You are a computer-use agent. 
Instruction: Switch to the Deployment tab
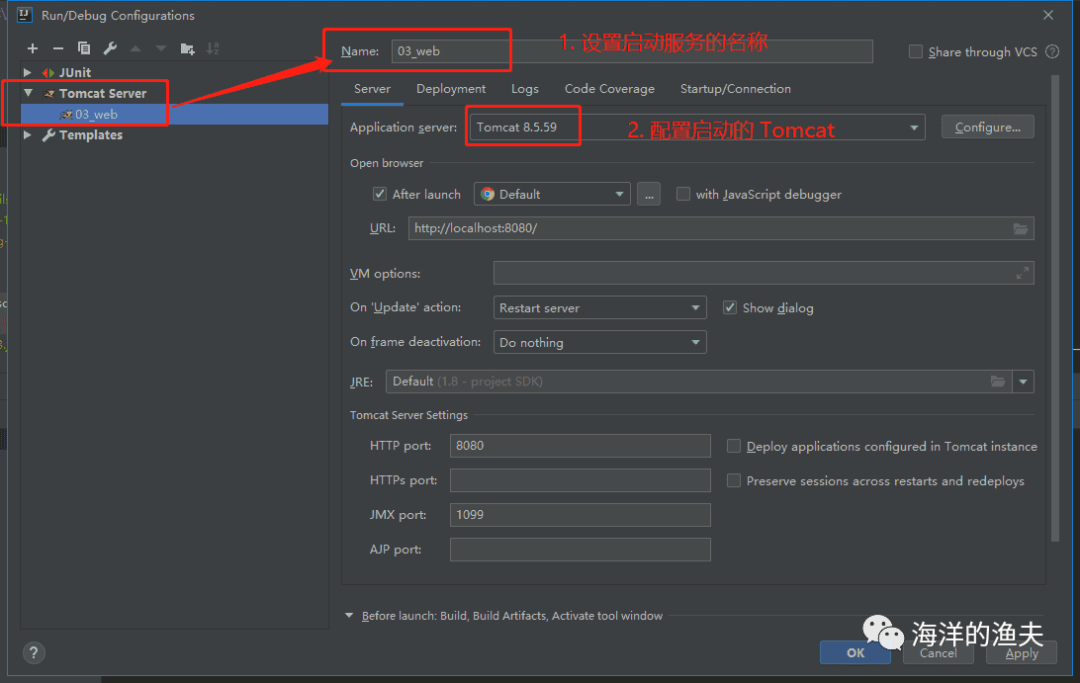pyautogui.click(x=450, y=89)
